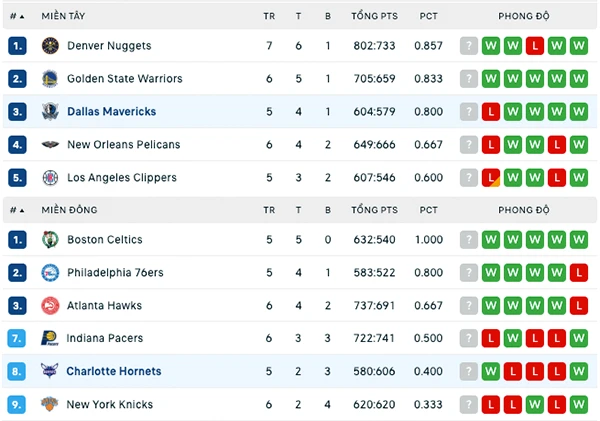
Task: Click the New Orleans Pelicans logo
Action: [x=50, y=145]
